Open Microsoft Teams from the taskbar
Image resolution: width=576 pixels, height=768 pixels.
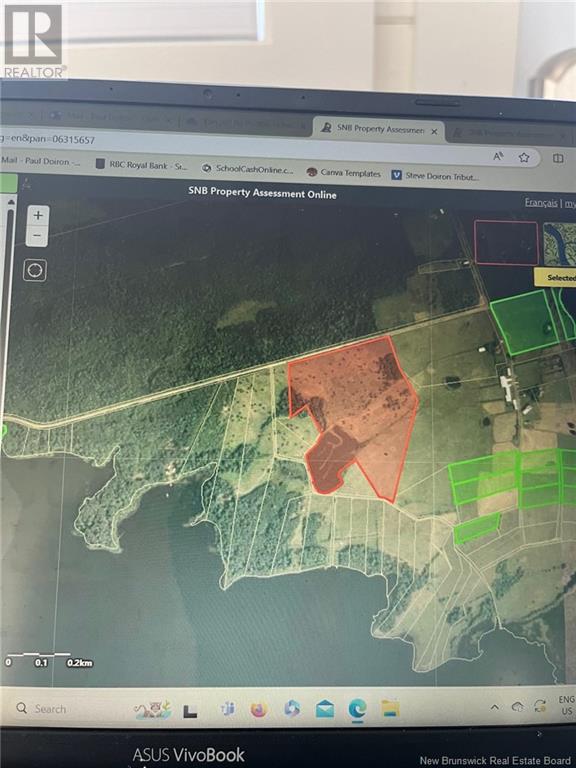pos(227,709)
